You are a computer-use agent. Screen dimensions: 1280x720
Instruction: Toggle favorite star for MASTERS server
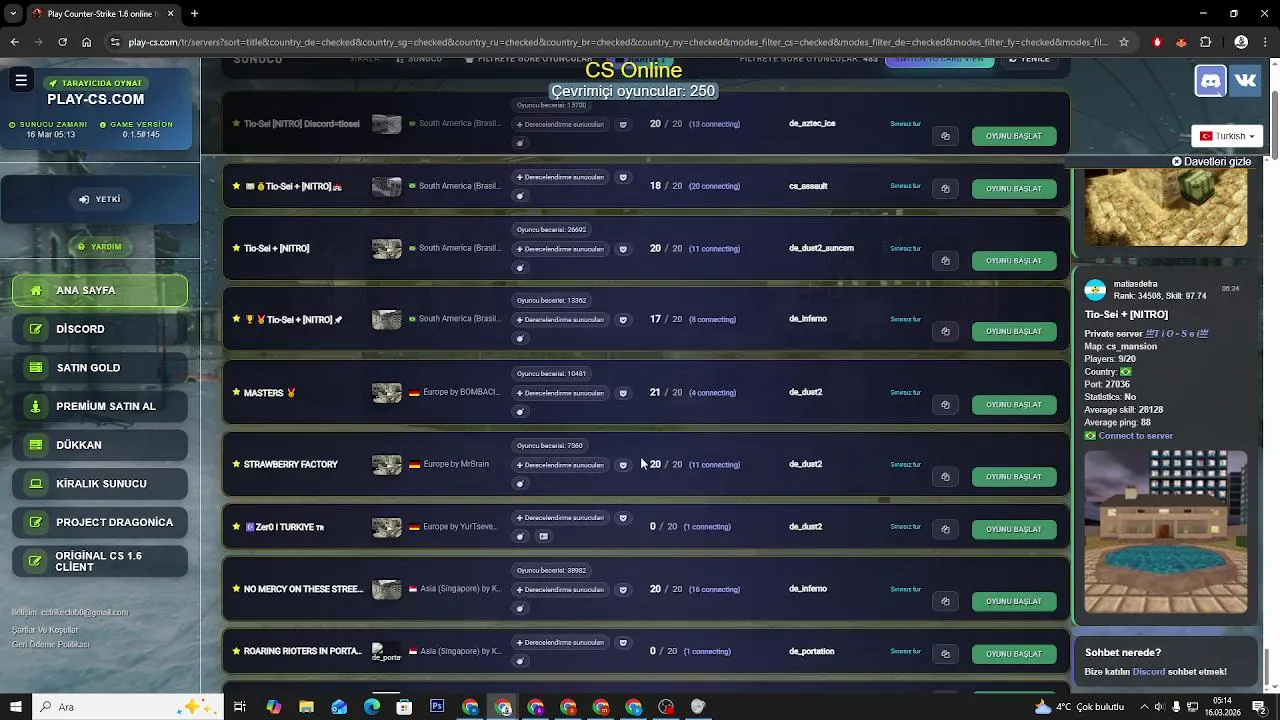236,393
